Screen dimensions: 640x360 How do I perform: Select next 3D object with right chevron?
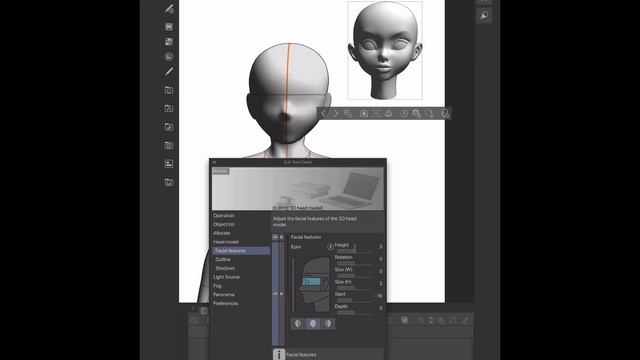point(335,113)
